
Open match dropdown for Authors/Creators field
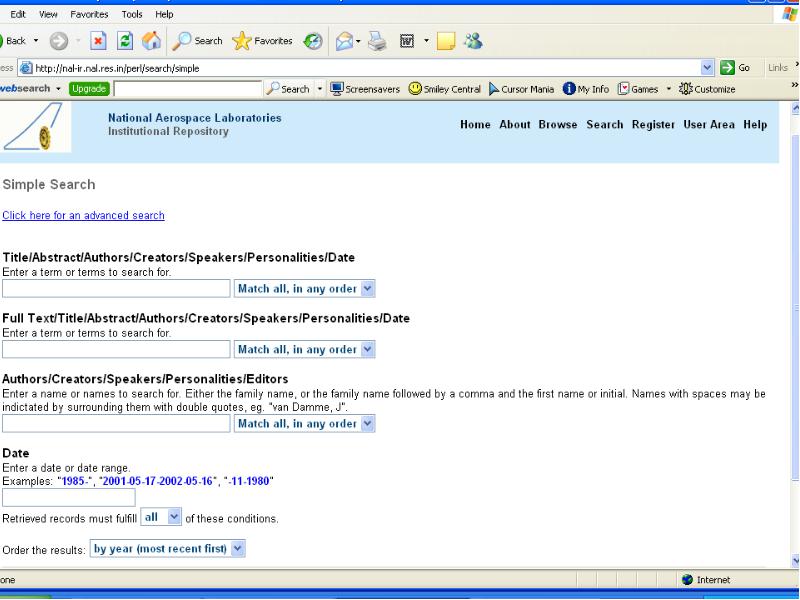pyautogui.click(x=305, y=423)
